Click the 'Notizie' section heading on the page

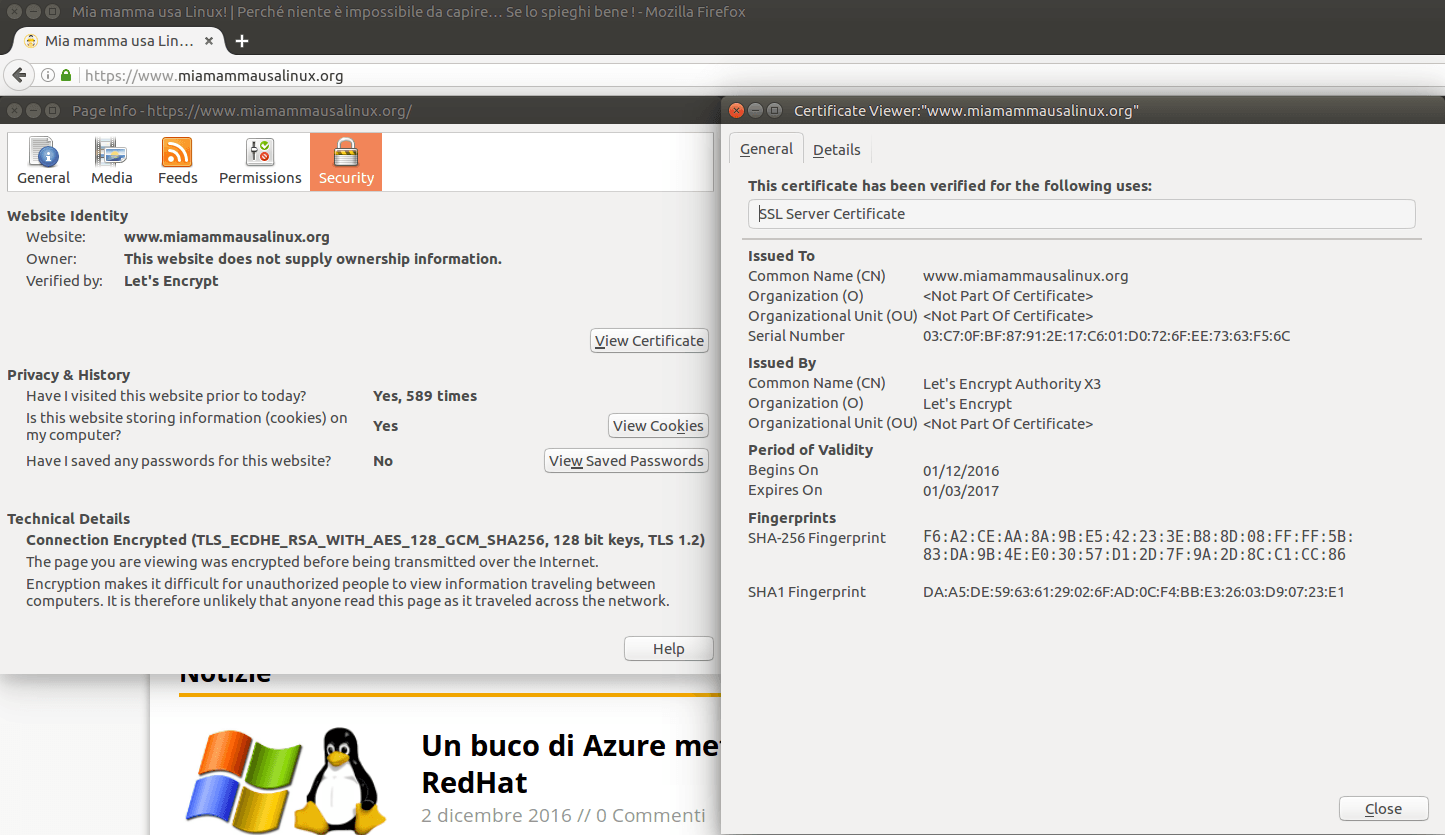[x=225, y=676]
